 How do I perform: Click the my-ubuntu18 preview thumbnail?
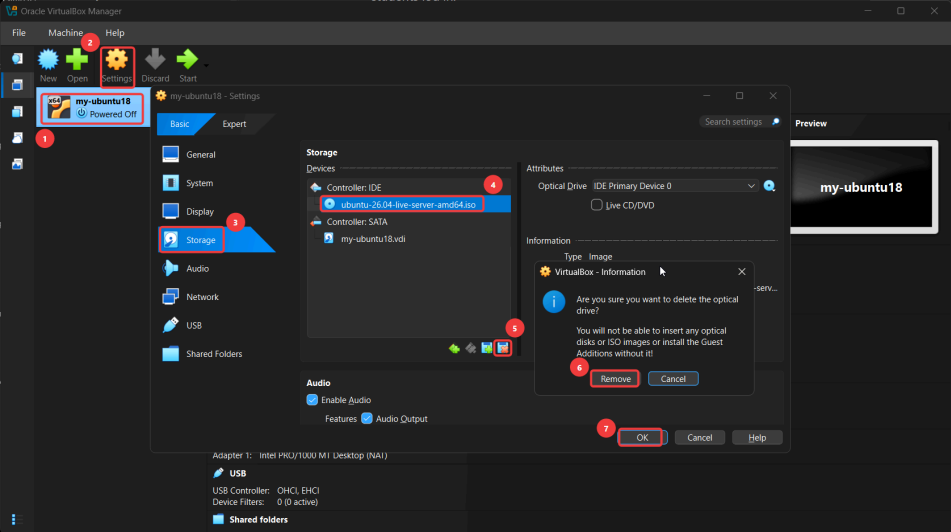tap(862, 187)
